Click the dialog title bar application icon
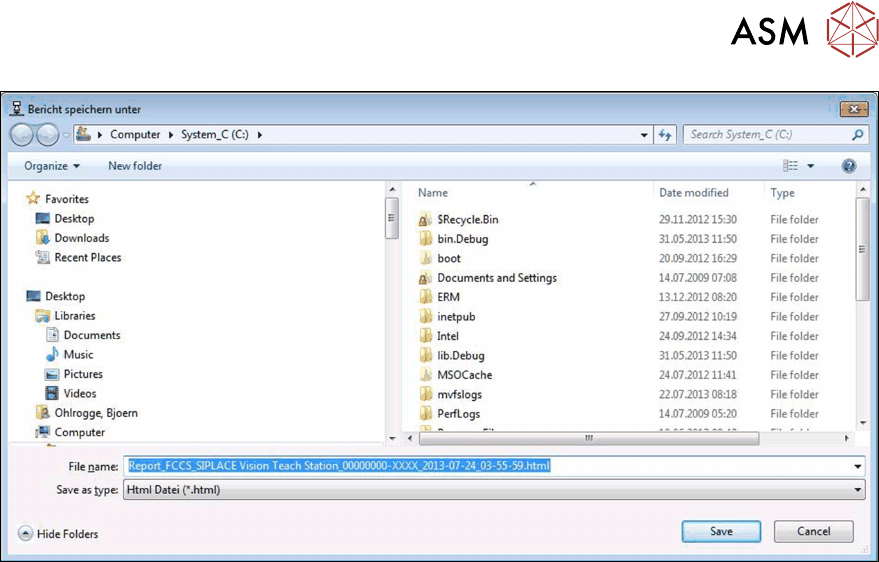The height and width of the screenshot is (562, 879). click(17, 109)
